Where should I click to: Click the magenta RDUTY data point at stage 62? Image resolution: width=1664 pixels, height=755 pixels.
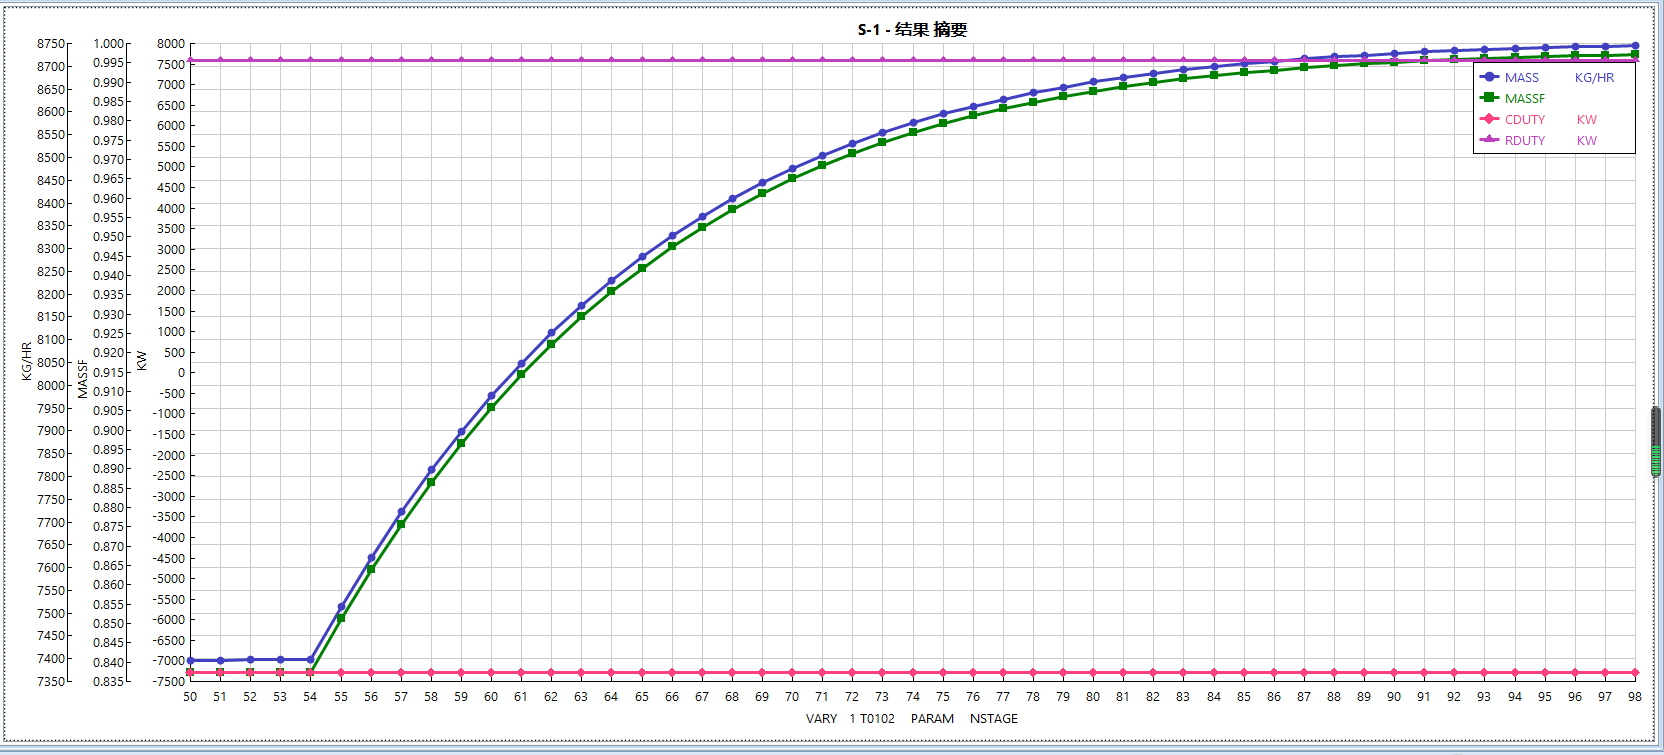(551, 60)
